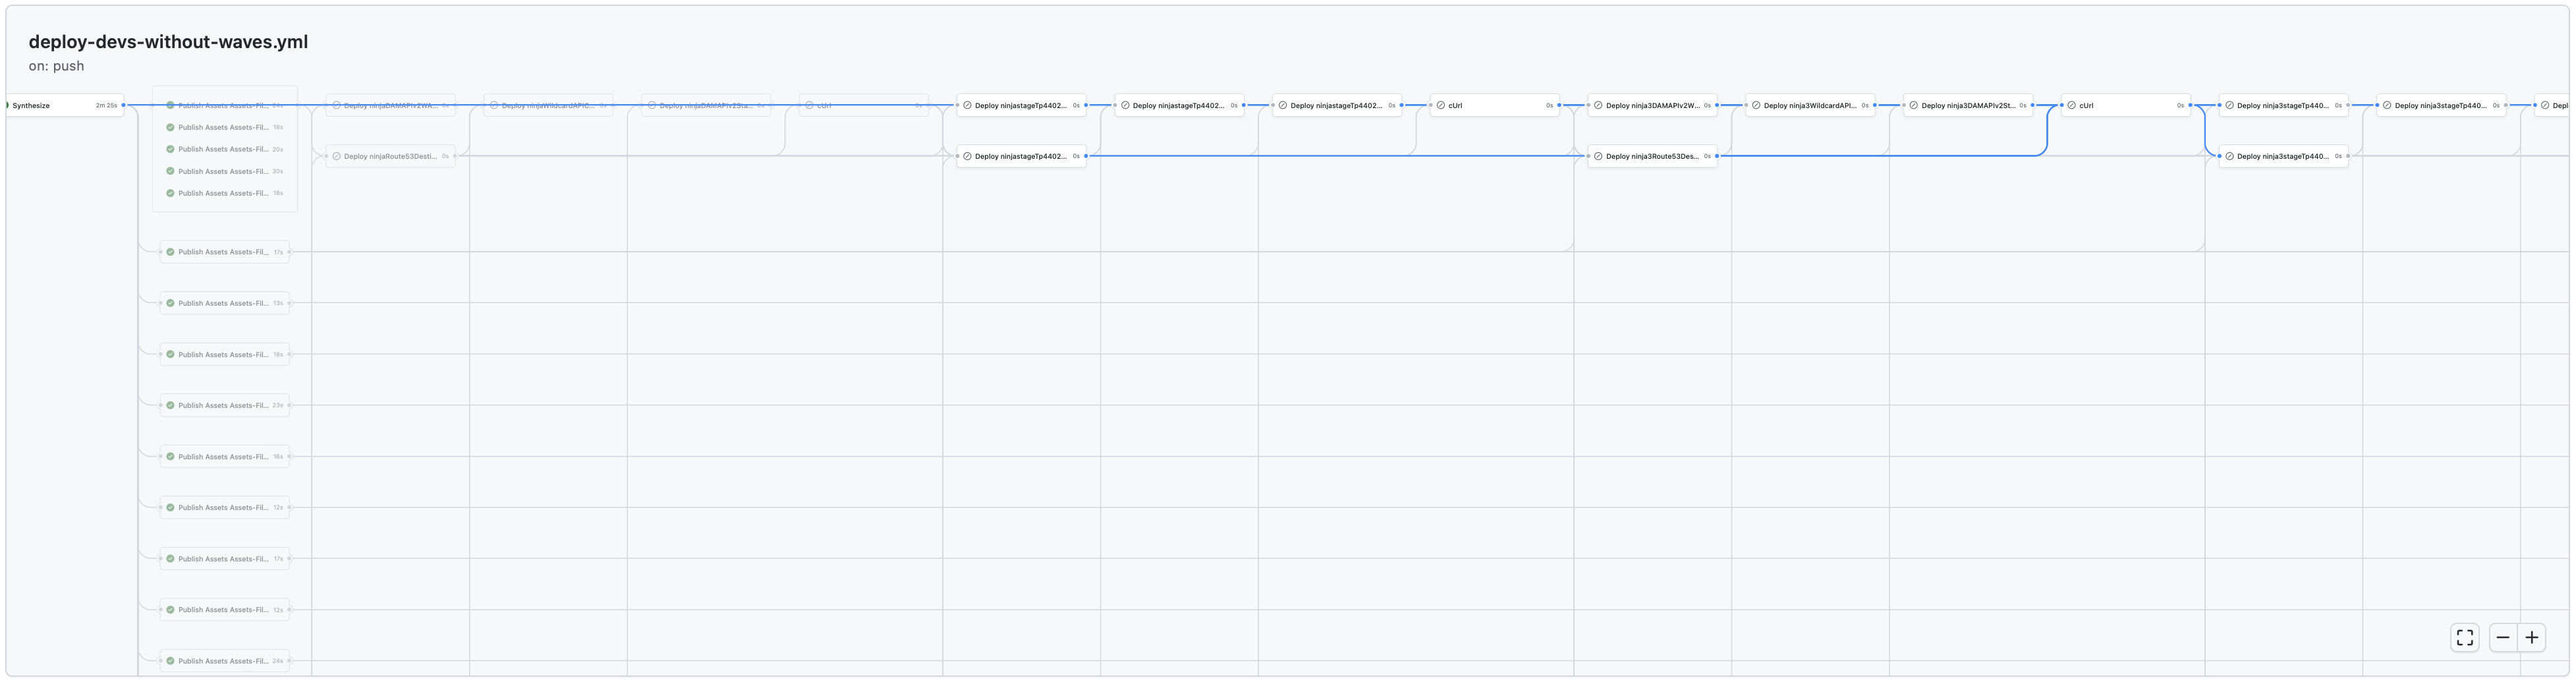Click skipped icon on ninja3Route53Des job

(1598, 156)
